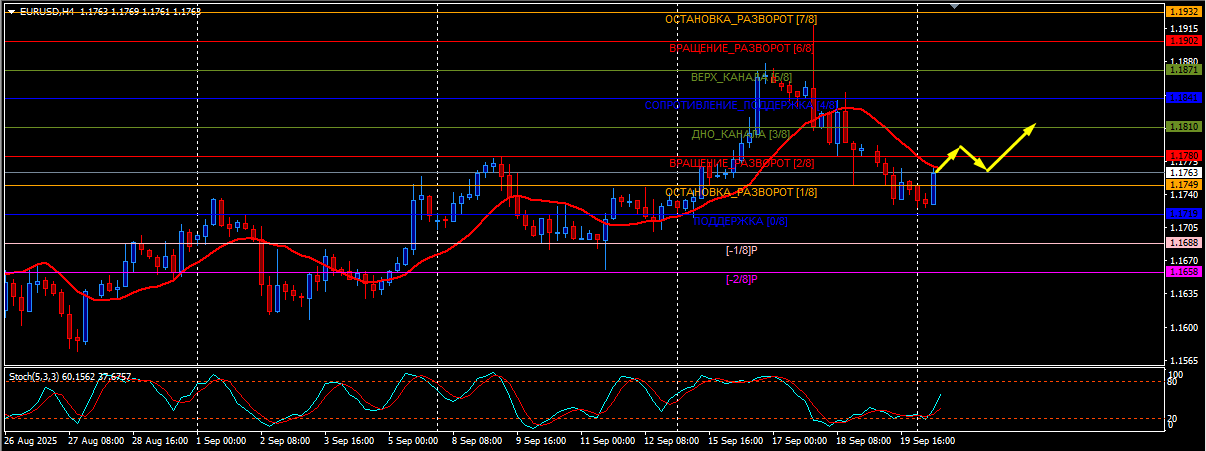
Task: Click the gray chart shift triangle marker
Action: pos(954,6)
